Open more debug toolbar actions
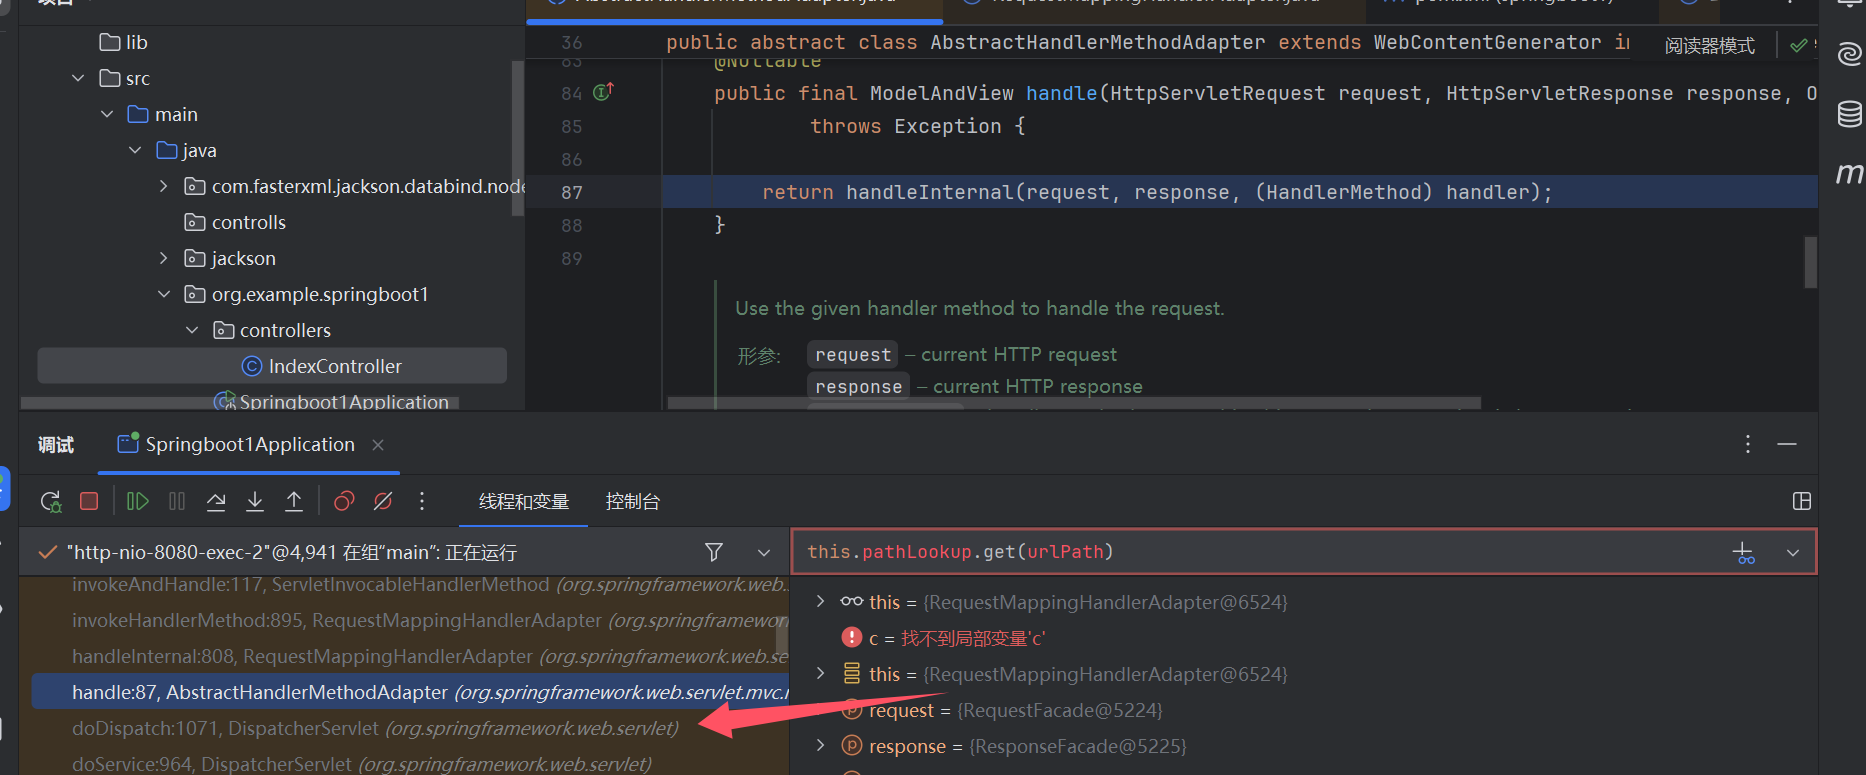Image resolution: width=1866 pixels, height=775 pixels. [x=422, y=501]
